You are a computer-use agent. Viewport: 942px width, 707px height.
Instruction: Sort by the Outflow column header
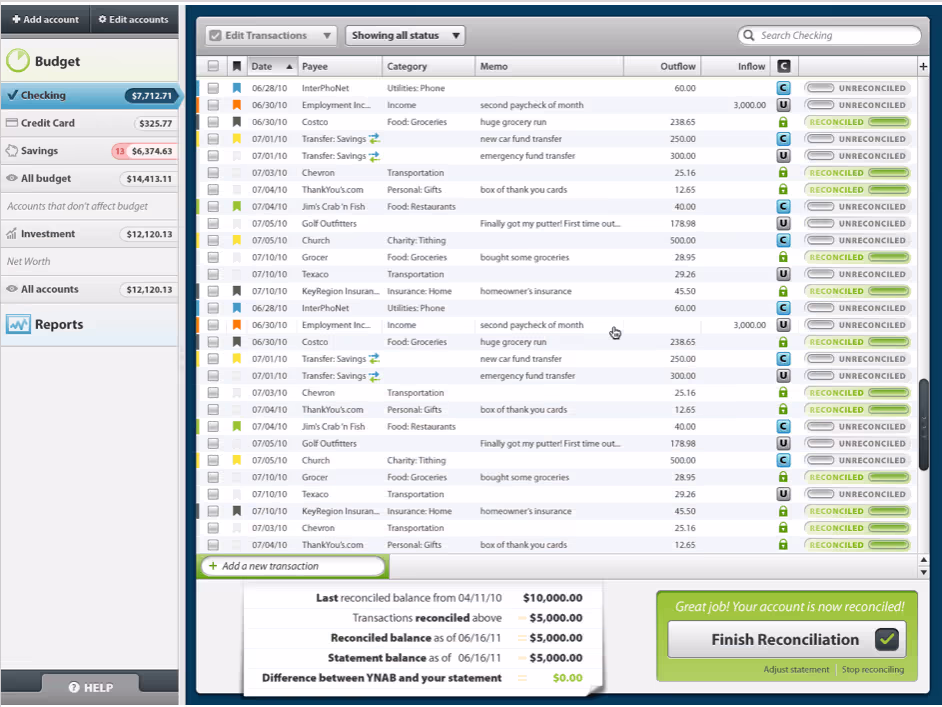662,66
